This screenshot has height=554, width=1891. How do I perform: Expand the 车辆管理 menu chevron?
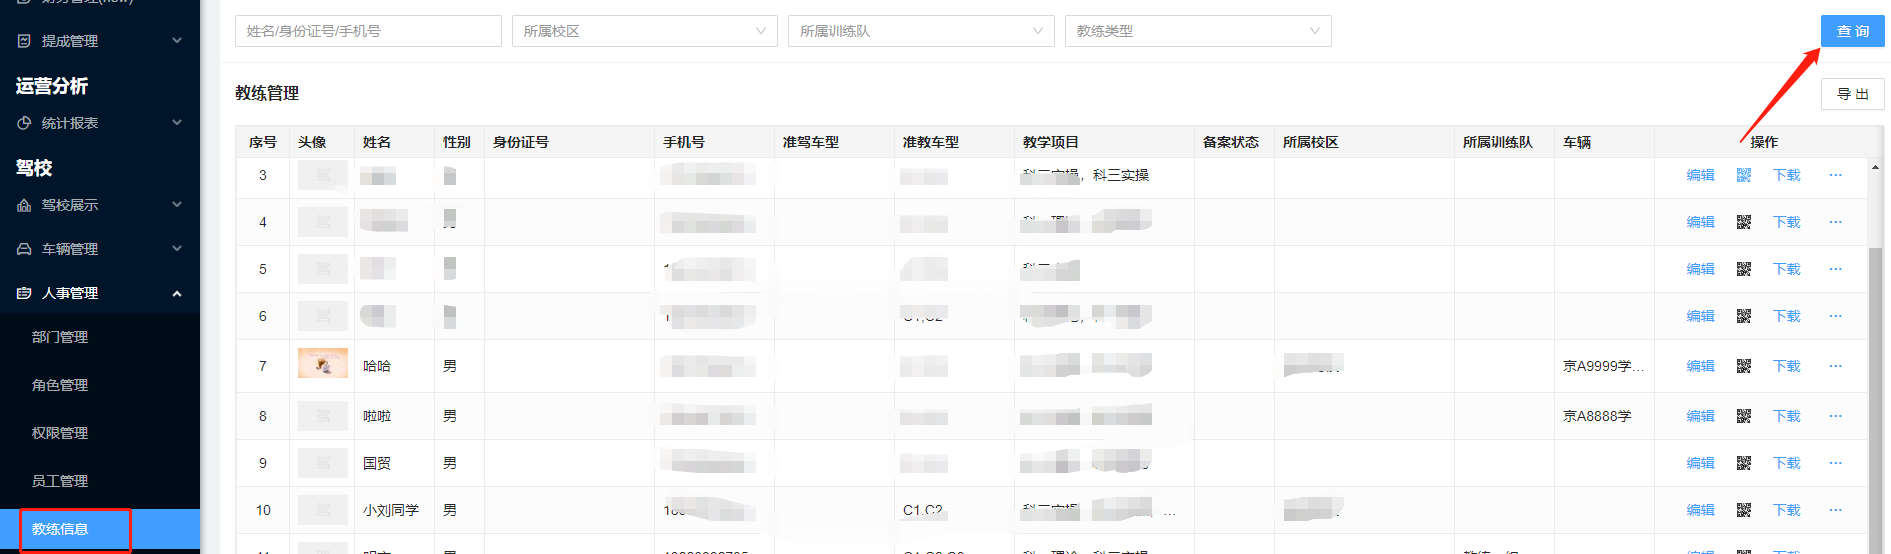[x=177, y=249]
